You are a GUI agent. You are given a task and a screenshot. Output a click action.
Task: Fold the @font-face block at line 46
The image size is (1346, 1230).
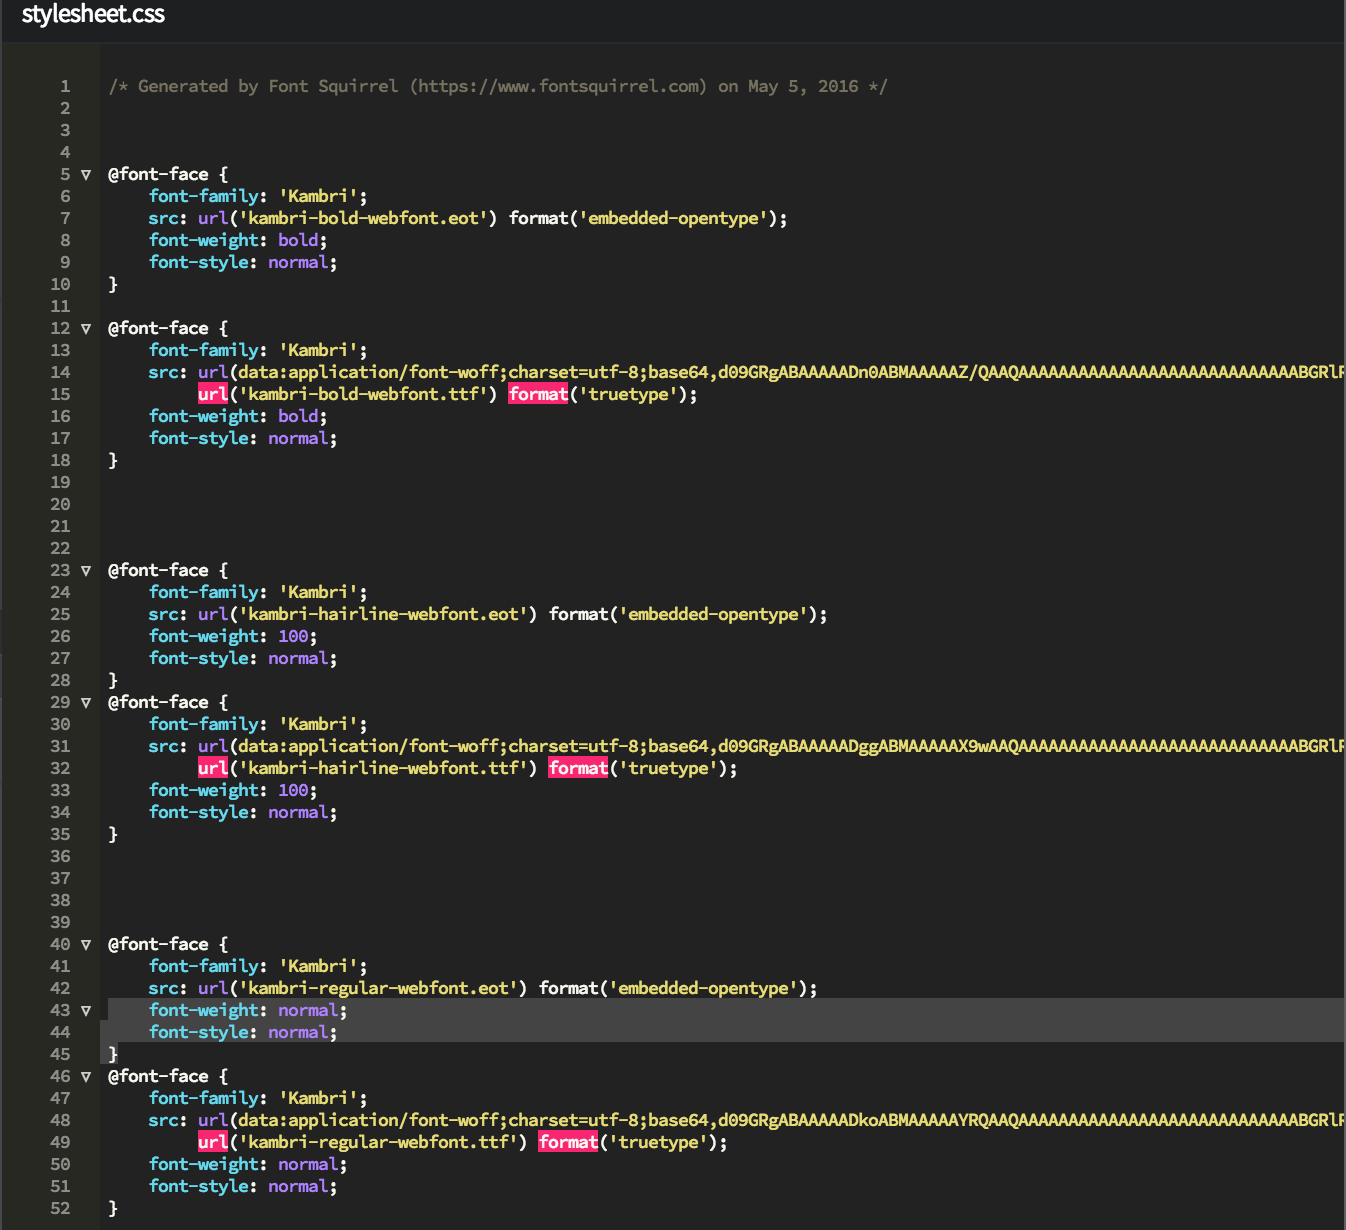click(x=85, y=1076)
